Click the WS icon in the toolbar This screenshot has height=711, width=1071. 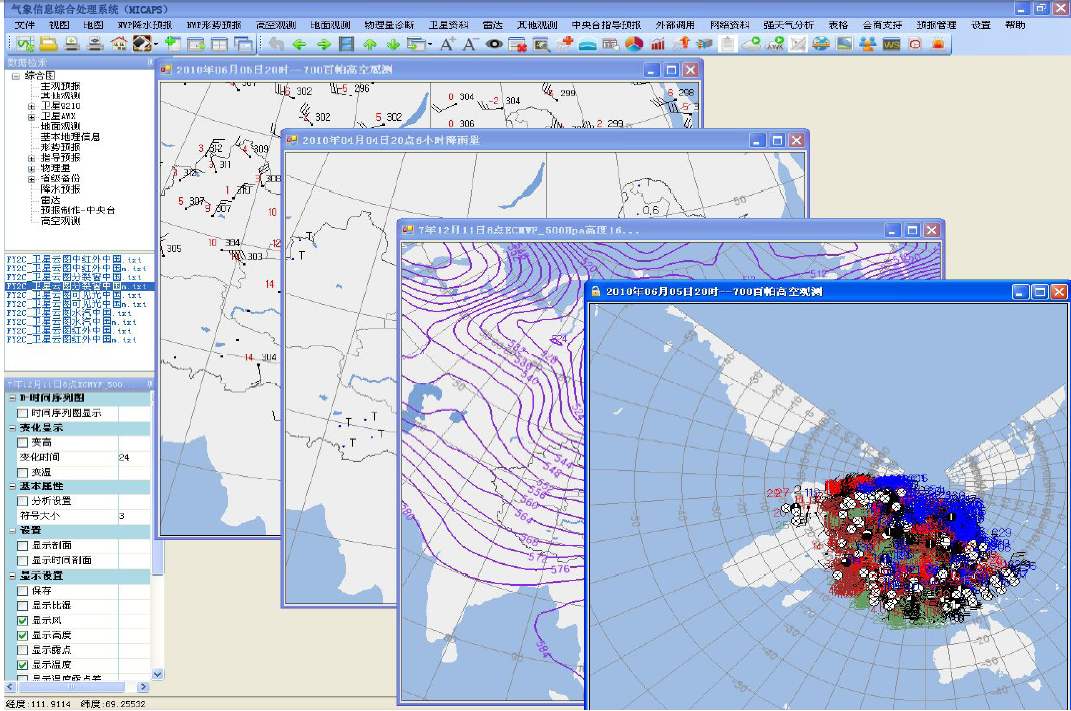[891, 44]
